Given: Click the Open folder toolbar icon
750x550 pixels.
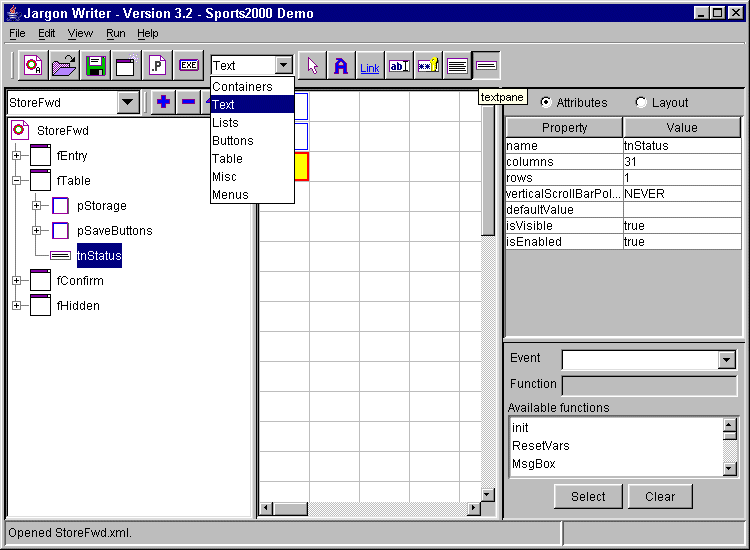Looking at the screenshot, I should click(x=65, y=66).
